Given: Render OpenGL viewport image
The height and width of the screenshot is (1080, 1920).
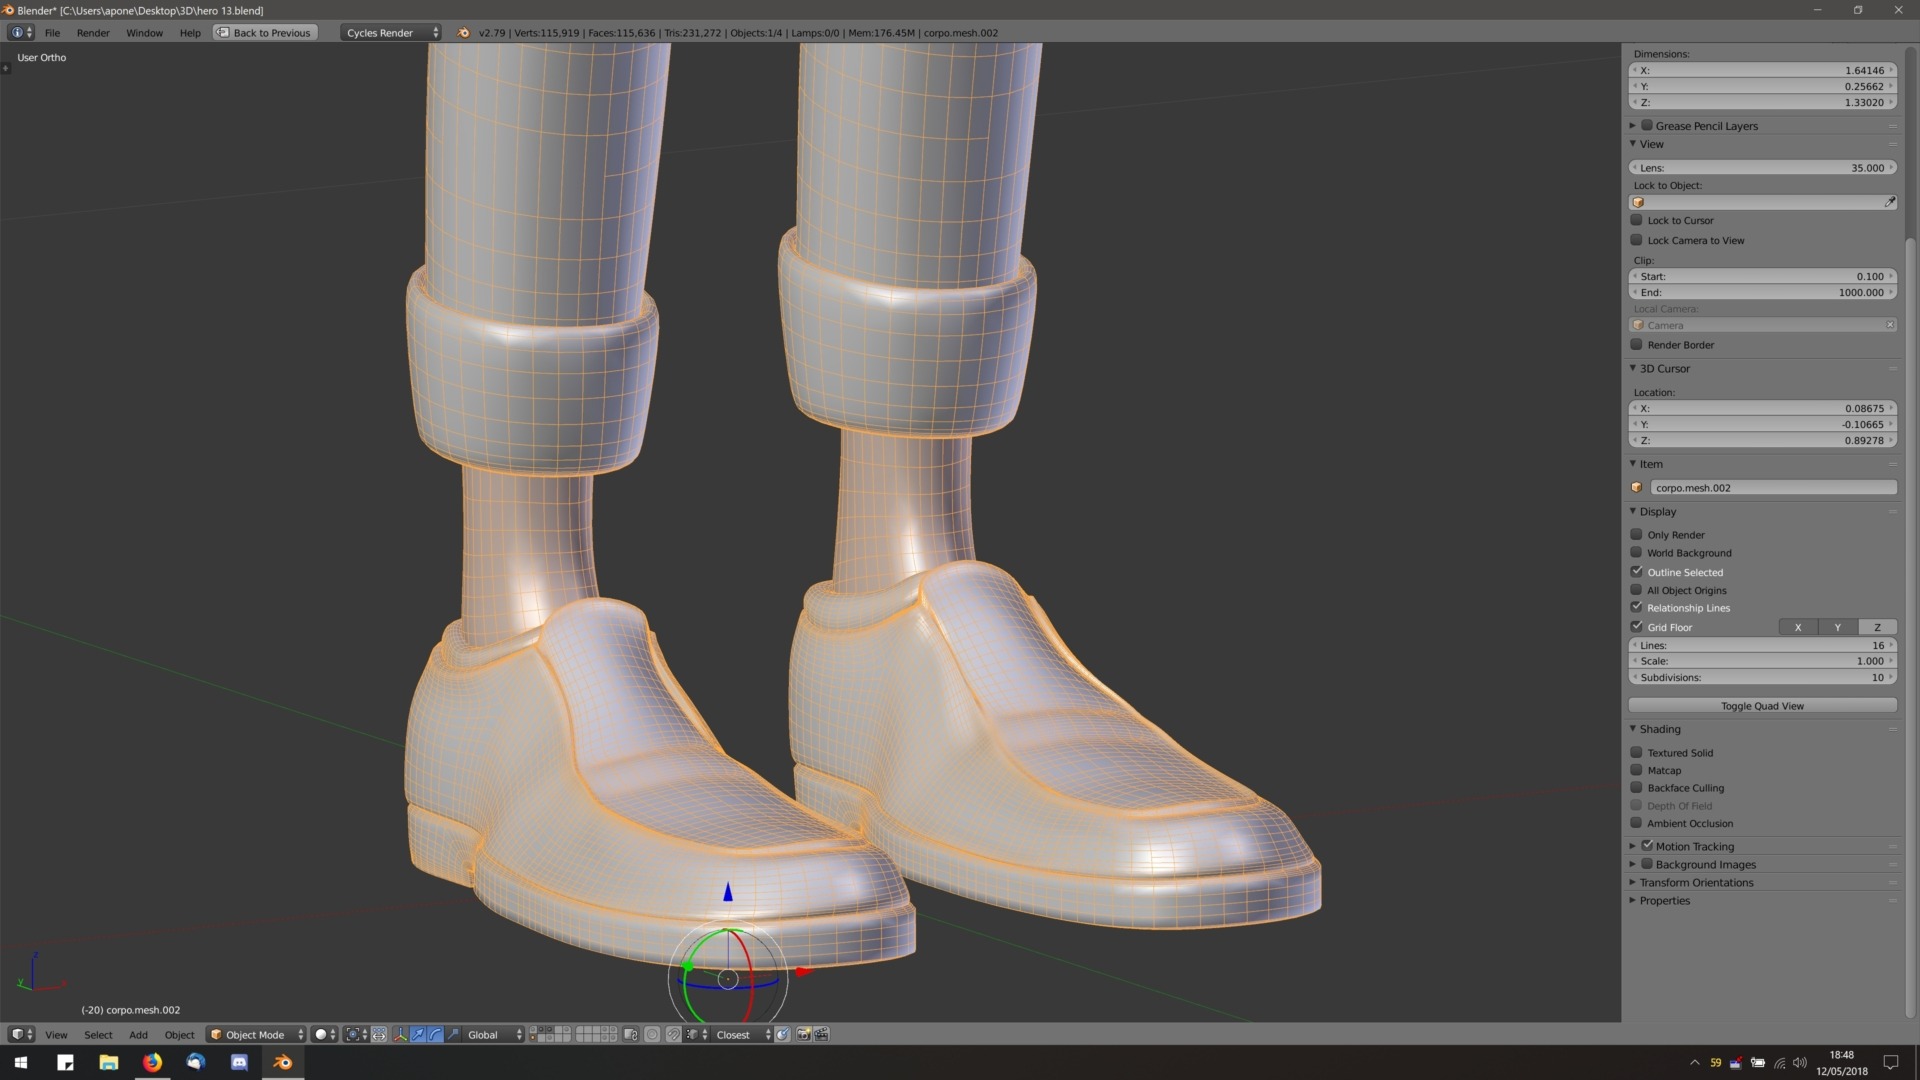Looking at the screenshot, I should pos(803,1034).
